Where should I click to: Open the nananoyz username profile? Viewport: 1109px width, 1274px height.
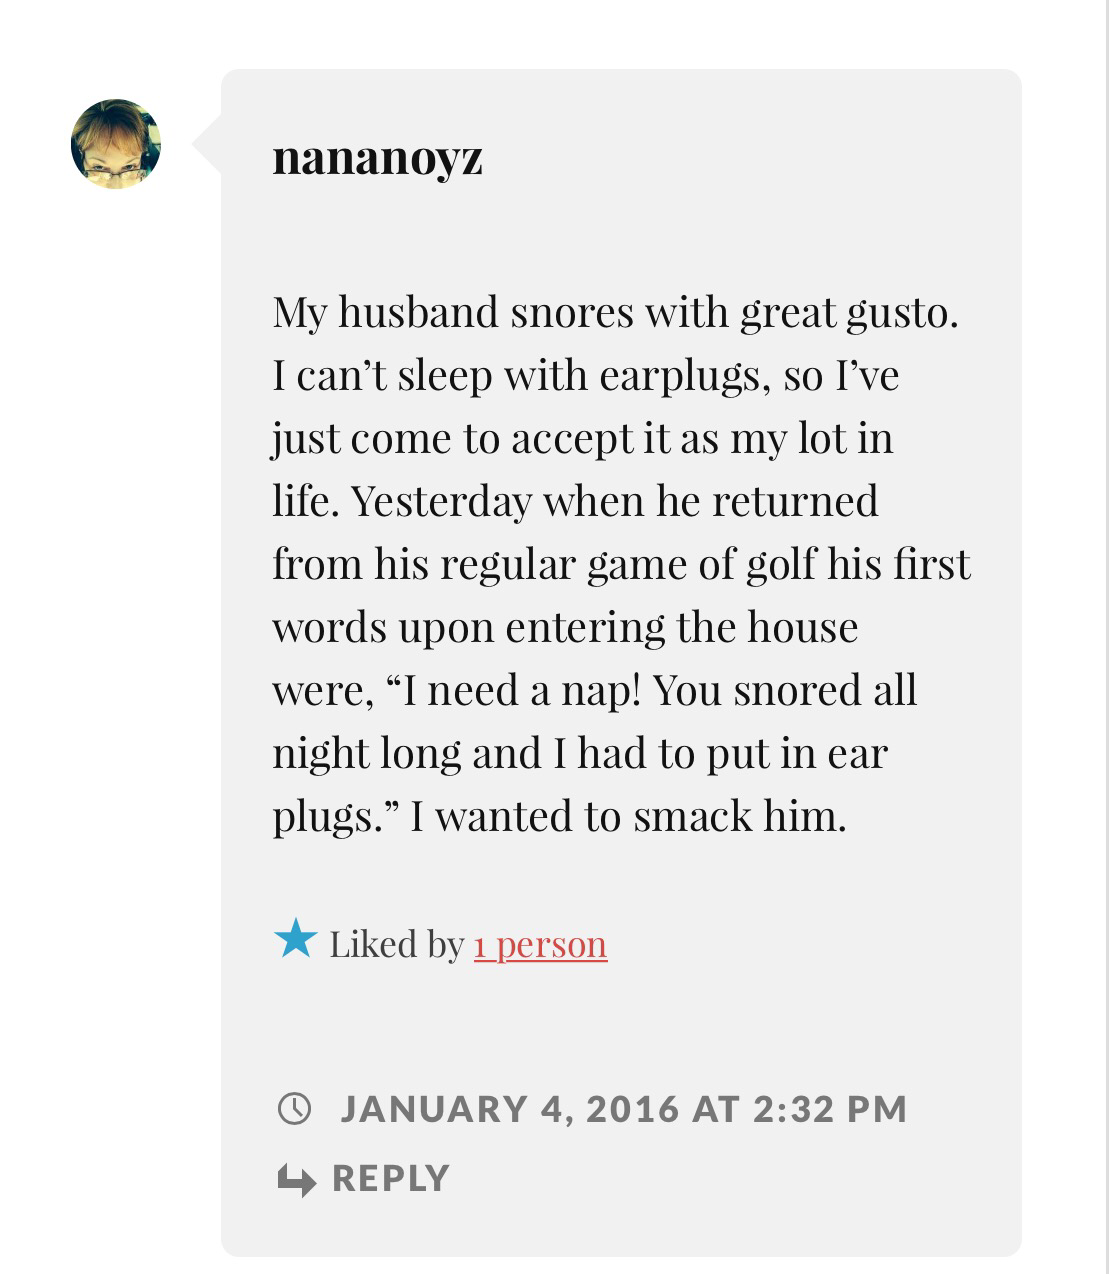(x=377, y=157)
